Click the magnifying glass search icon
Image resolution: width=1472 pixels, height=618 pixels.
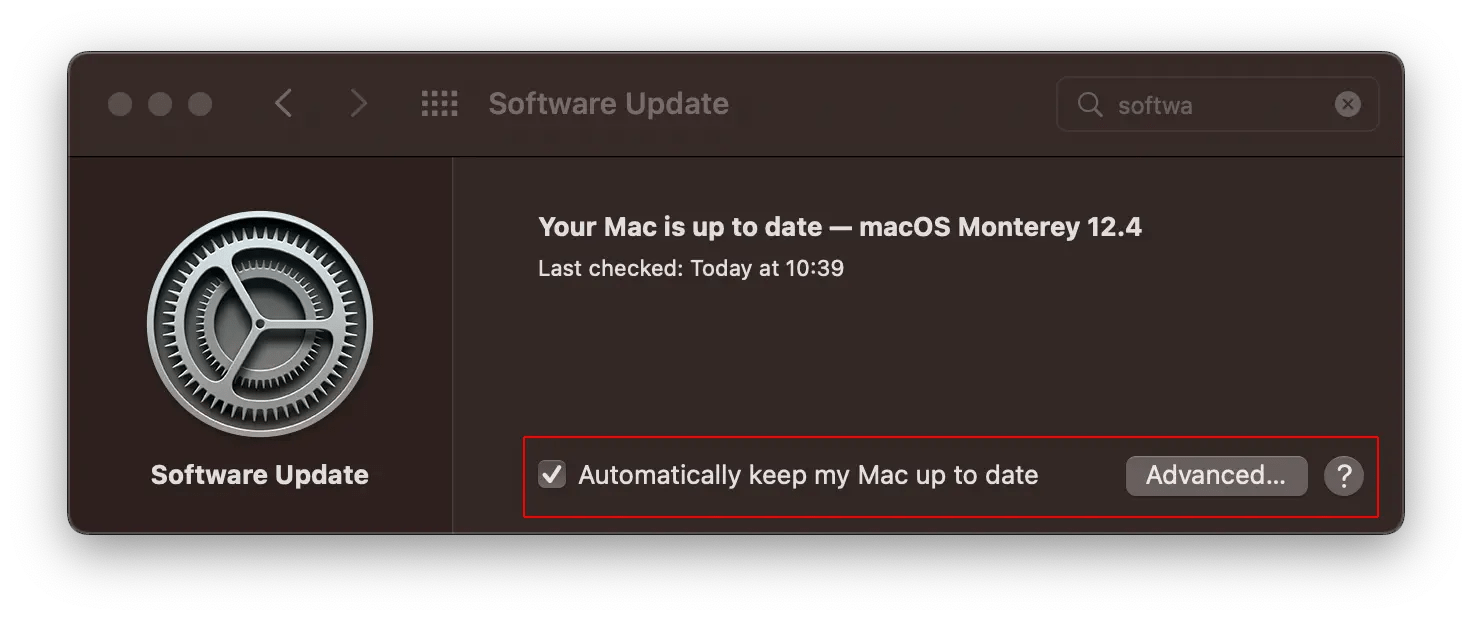[1089, 104]
